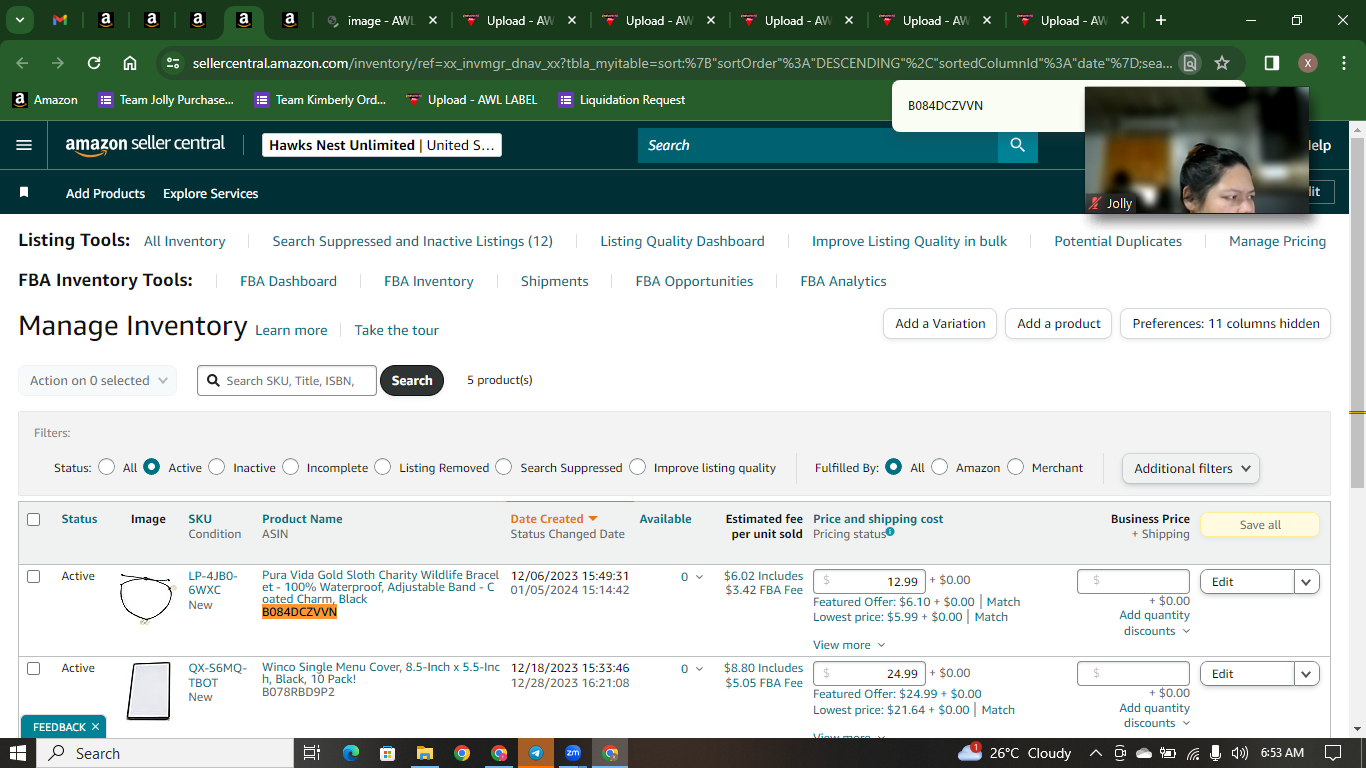The width and height of the screenshot is (1366, 768).
Task: Launch Microsoft Edge from the taskbar
Action: (350, 753)
